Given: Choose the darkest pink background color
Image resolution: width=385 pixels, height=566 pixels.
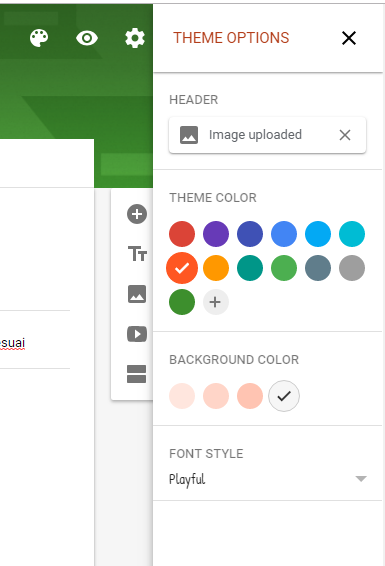Looking at the screenshot, I should click(x=250, y=396).
